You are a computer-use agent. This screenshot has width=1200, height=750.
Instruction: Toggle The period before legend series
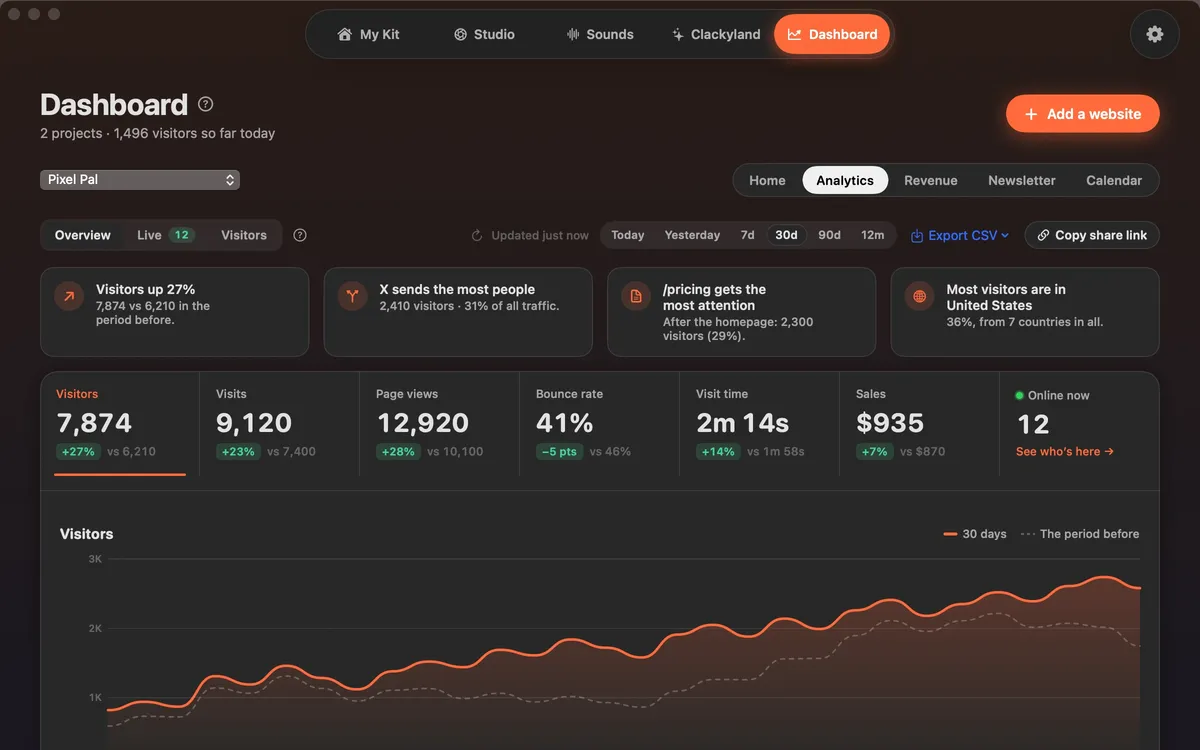tap(1080, 534)
